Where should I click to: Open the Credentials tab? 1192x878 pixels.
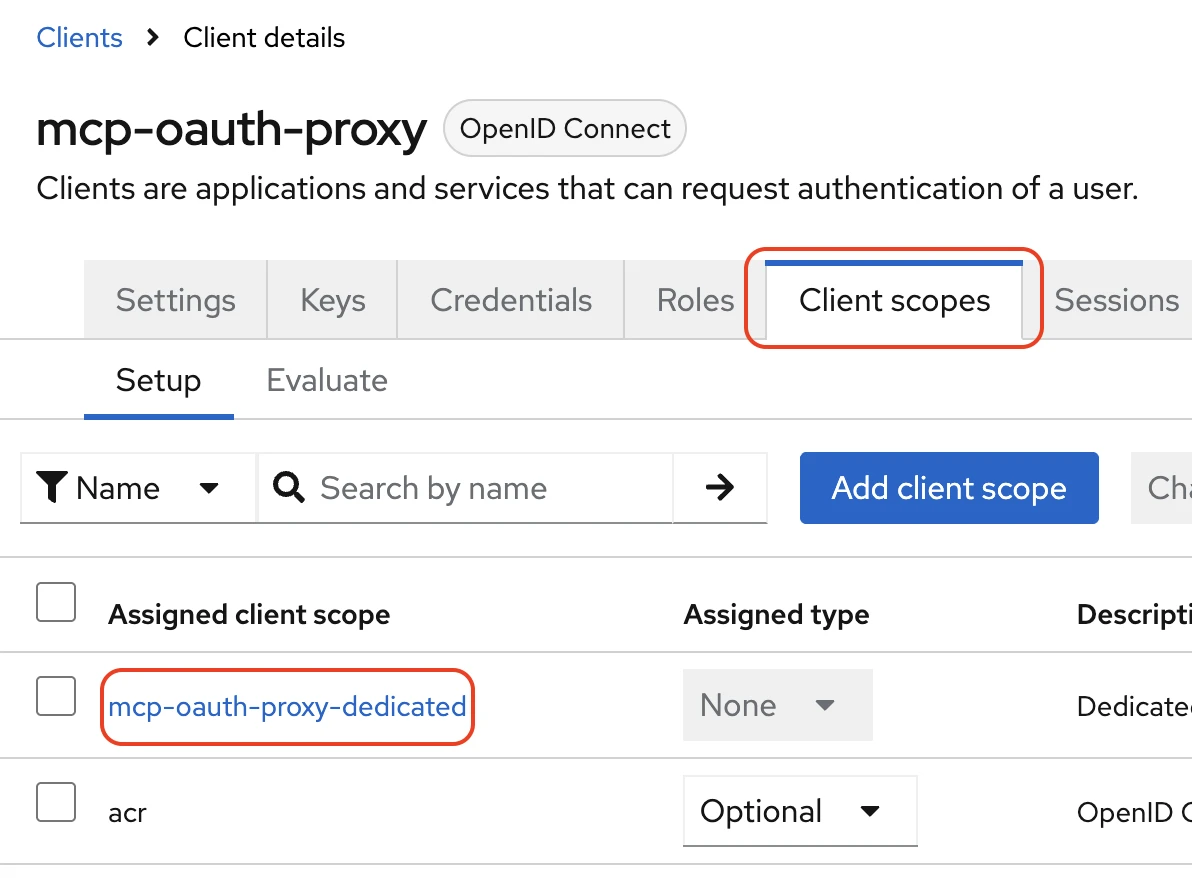pyautogui.click(x=511, y=300)
